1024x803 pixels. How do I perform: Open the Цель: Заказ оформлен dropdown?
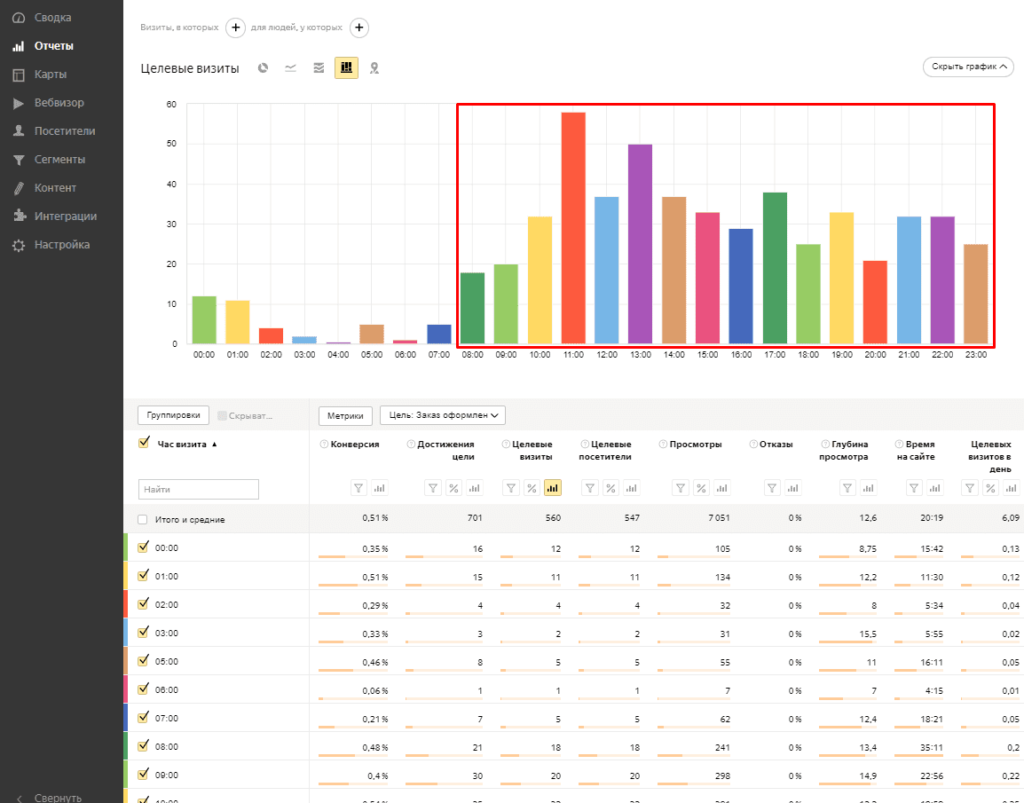click(x=442, y=415)
